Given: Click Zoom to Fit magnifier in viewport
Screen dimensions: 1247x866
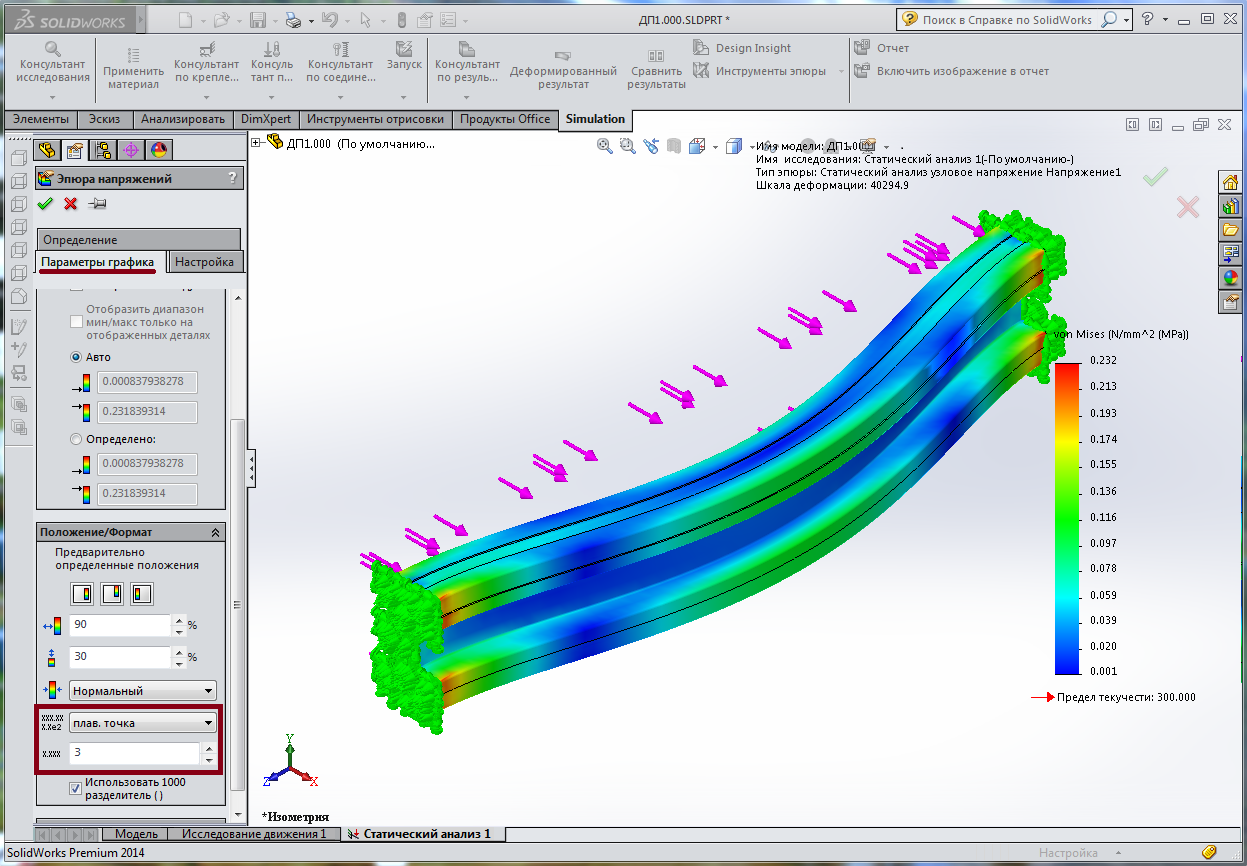Looking at the screenshot, I should coord(604,146).
